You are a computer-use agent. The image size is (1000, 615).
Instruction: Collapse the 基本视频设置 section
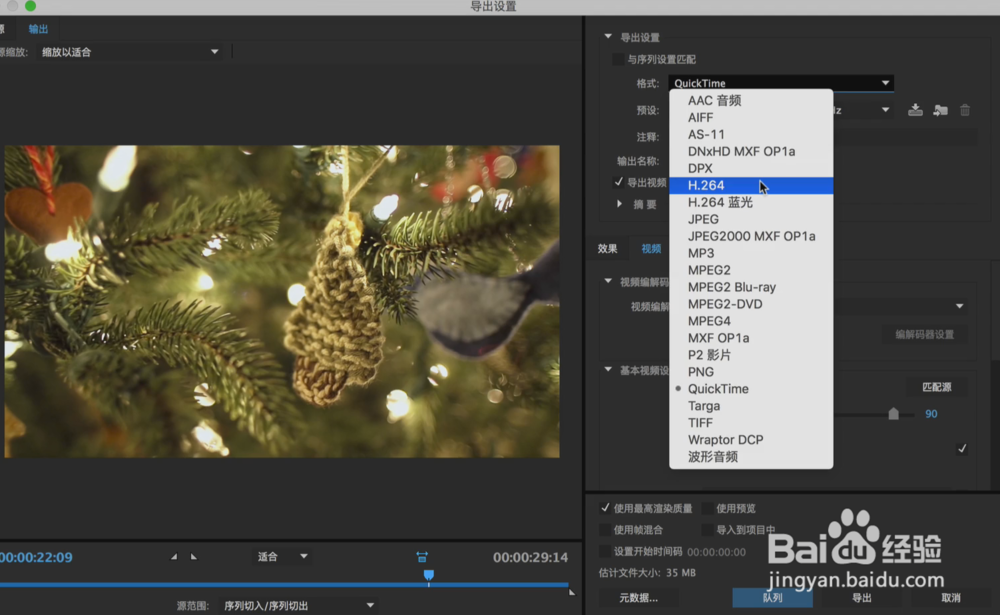(x=608, y=369)
